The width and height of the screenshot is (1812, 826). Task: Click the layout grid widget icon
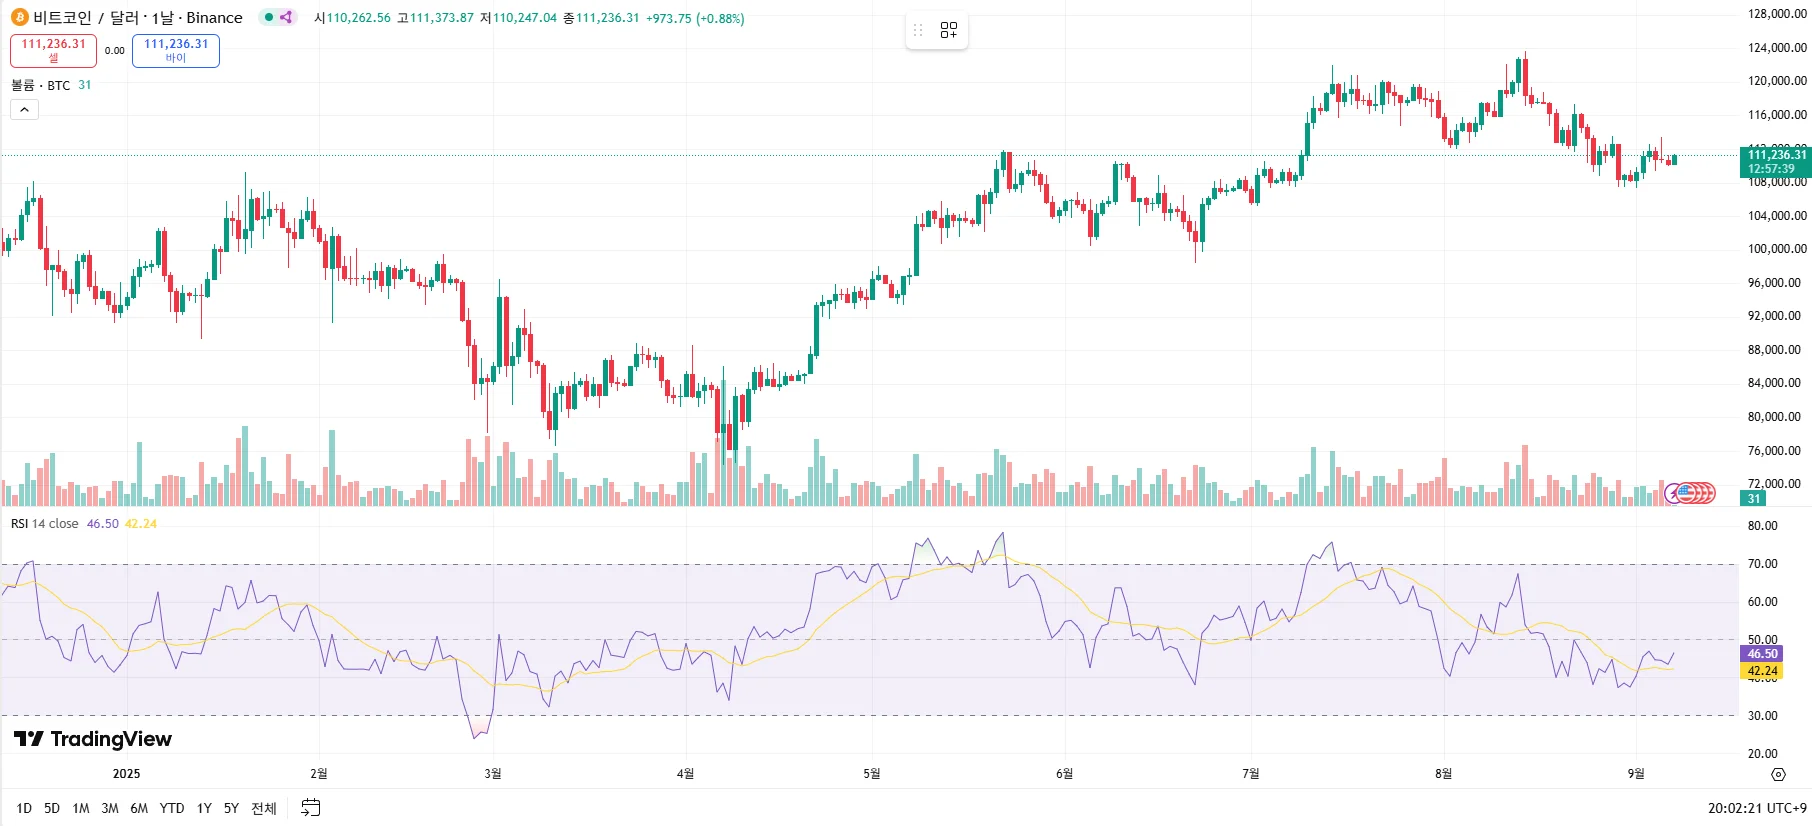949,30
